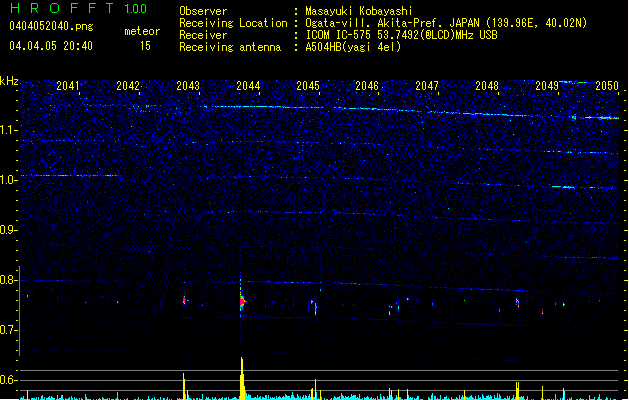
Task: Select the file name 0404052040.png
Action: click(51, 26)
